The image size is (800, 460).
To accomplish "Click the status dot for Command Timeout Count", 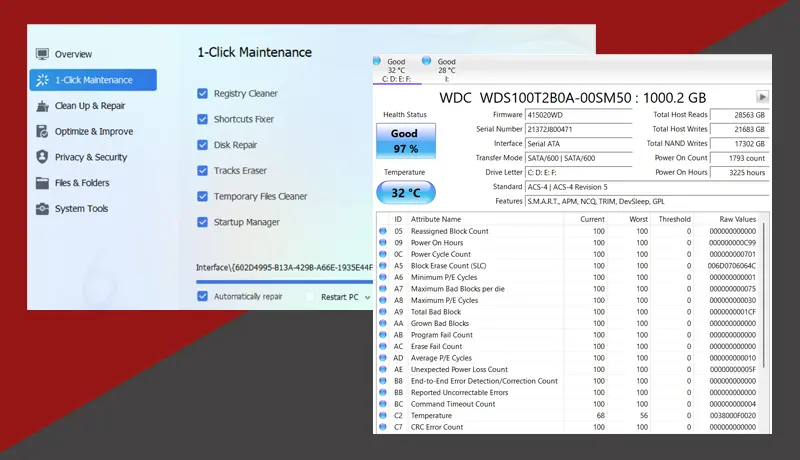I will pyautogui.click(x=383, y=404).
